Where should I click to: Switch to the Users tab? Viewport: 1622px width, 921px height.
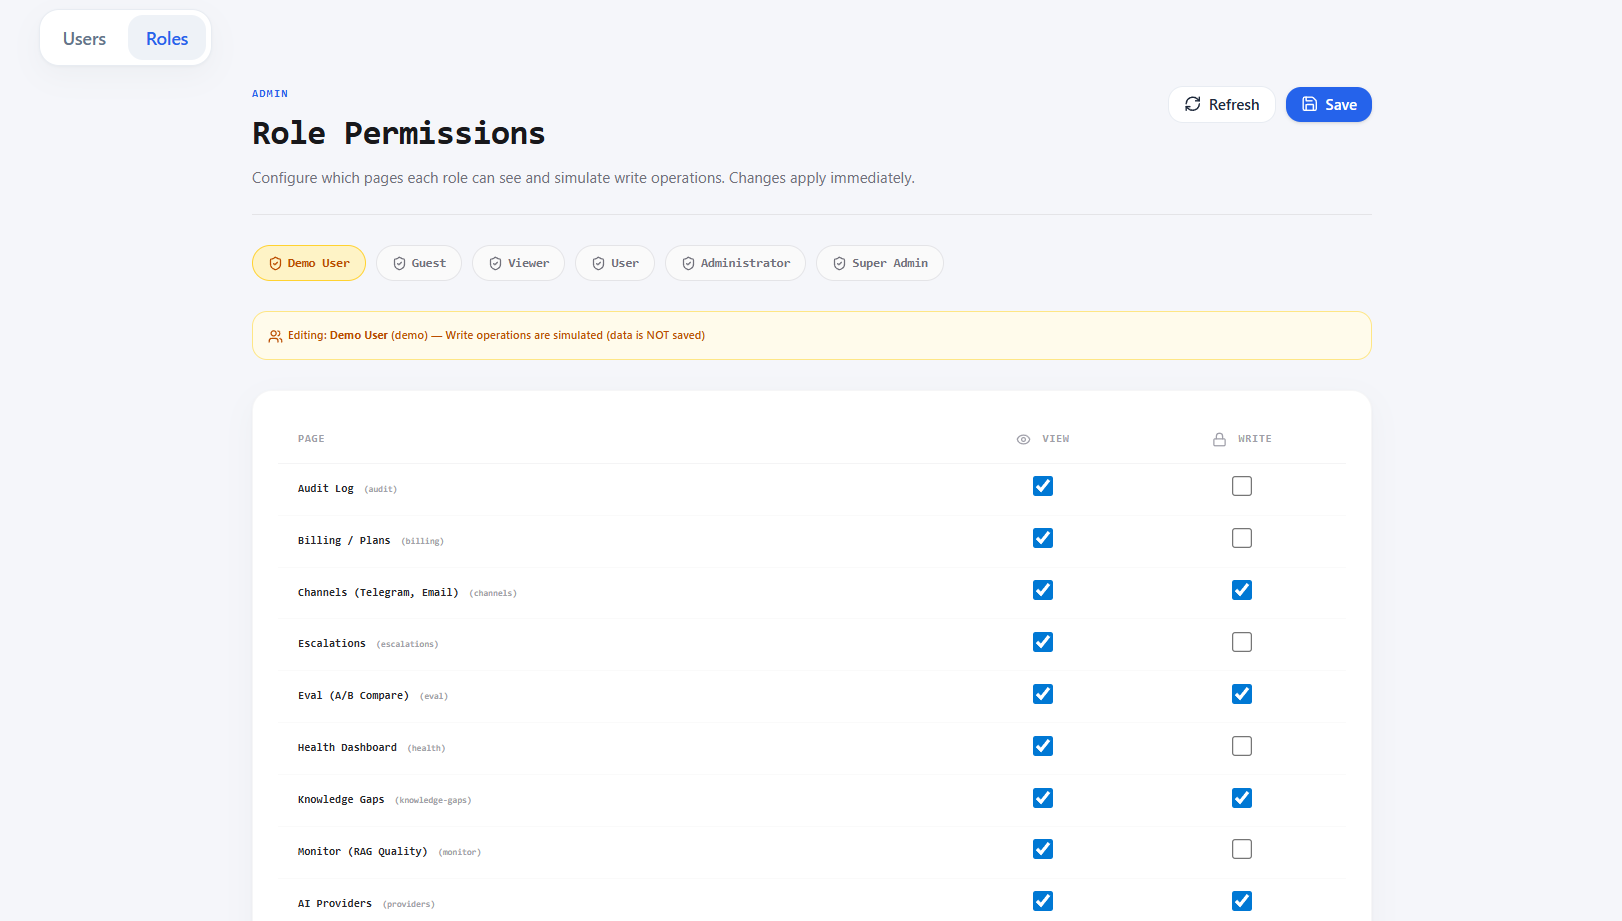[x=84, y=38]
